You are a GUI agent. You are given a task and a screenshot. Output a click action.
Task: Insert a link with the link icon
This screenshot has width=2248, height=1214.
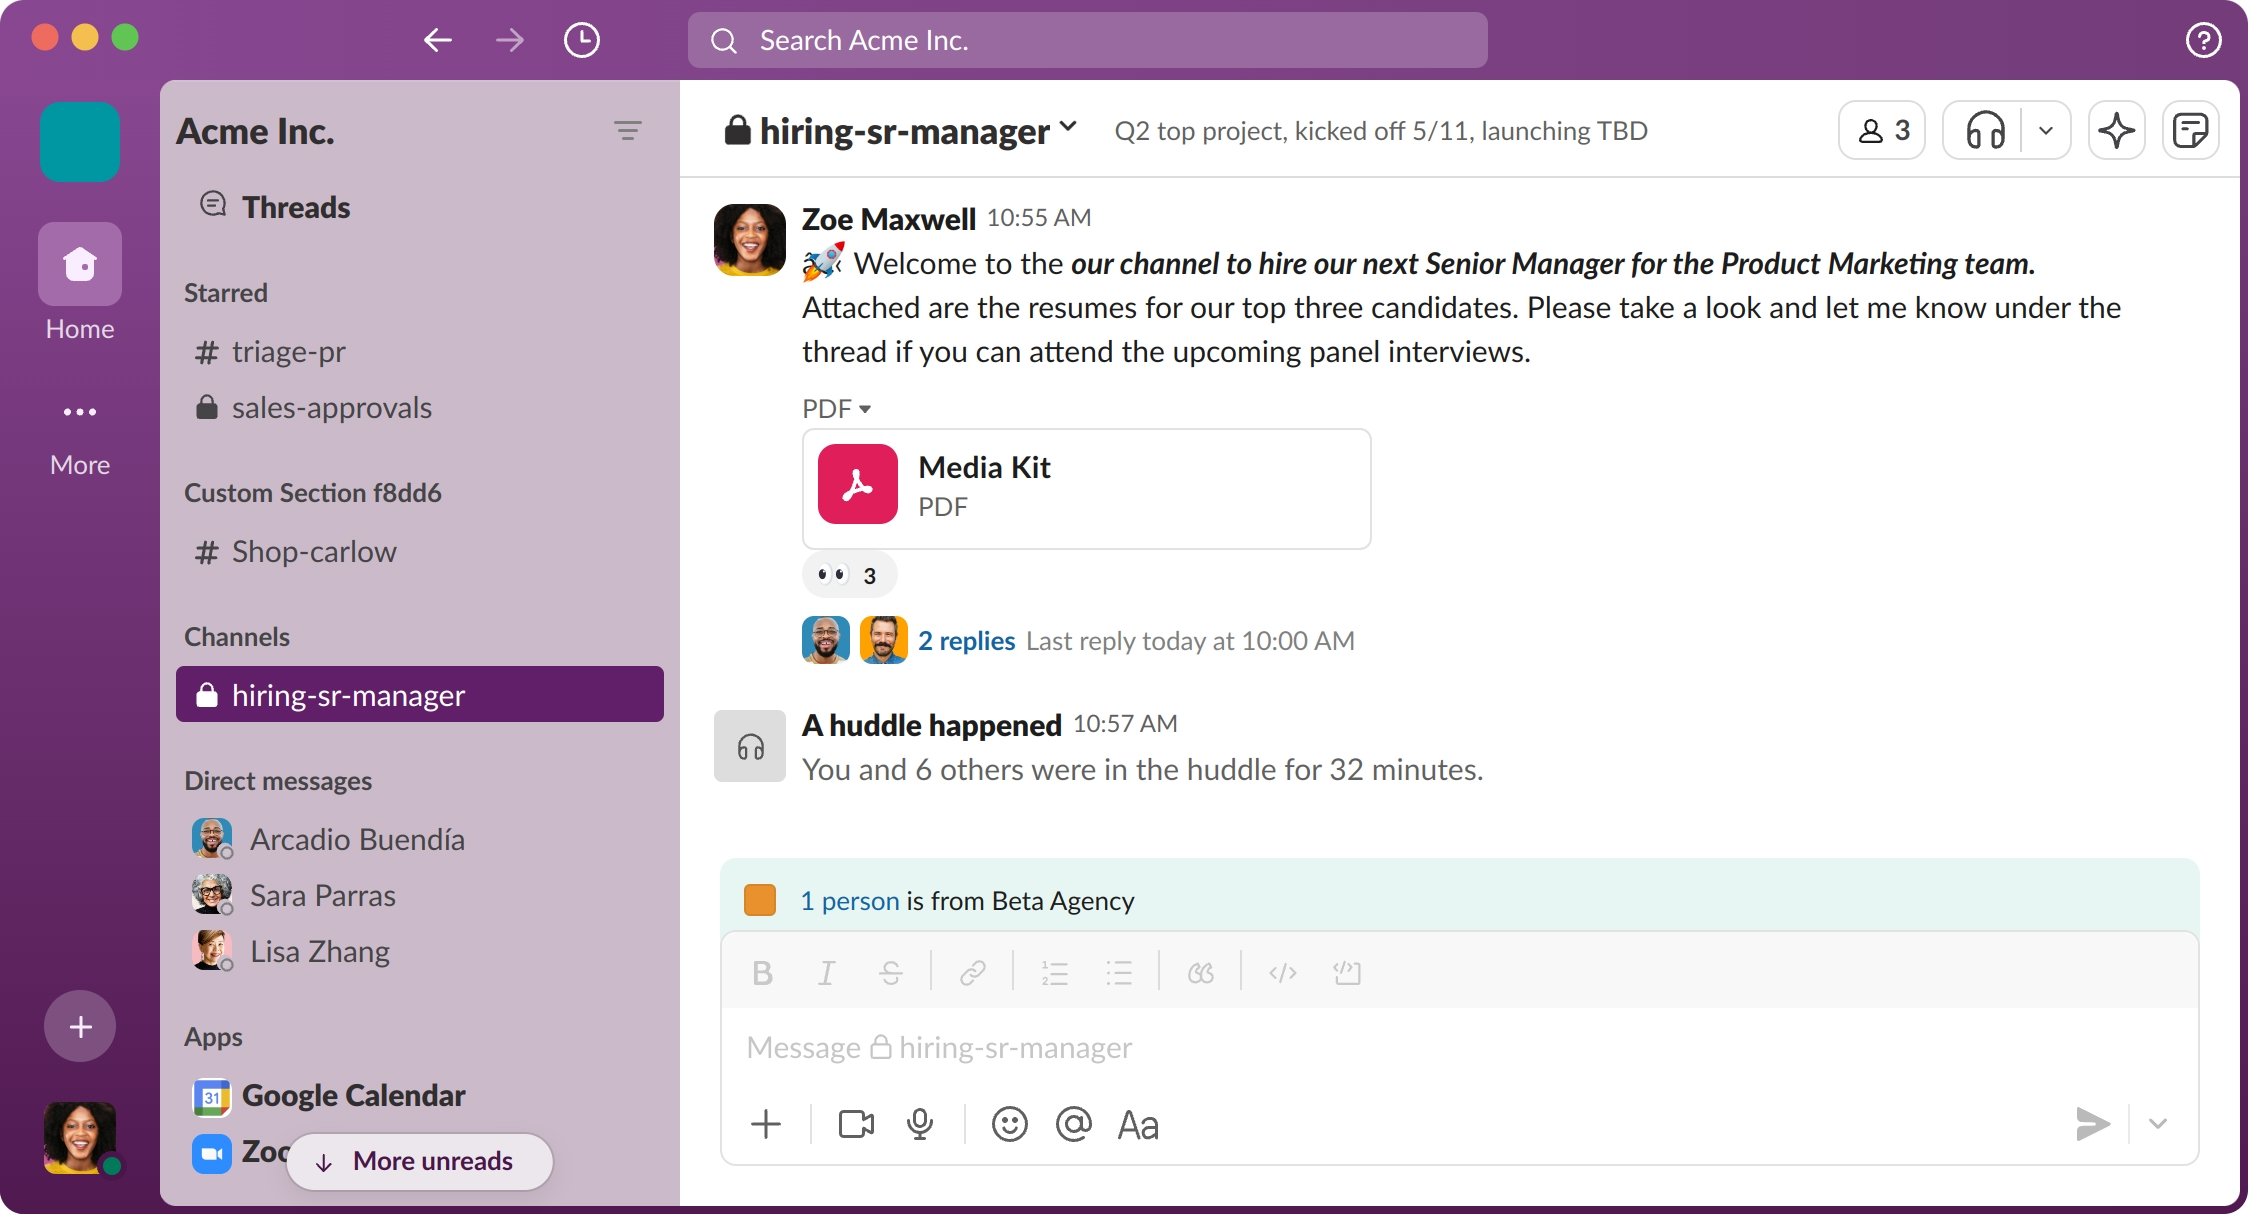[972, 973]
